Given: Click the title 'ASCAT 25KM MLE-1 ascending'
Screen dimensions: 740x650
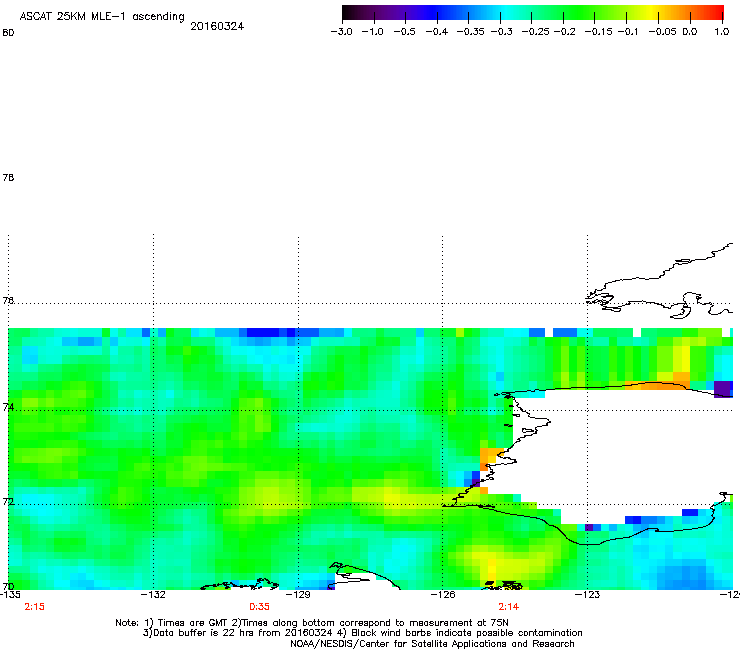Looking at the screenshot, I should coord(102,17).
